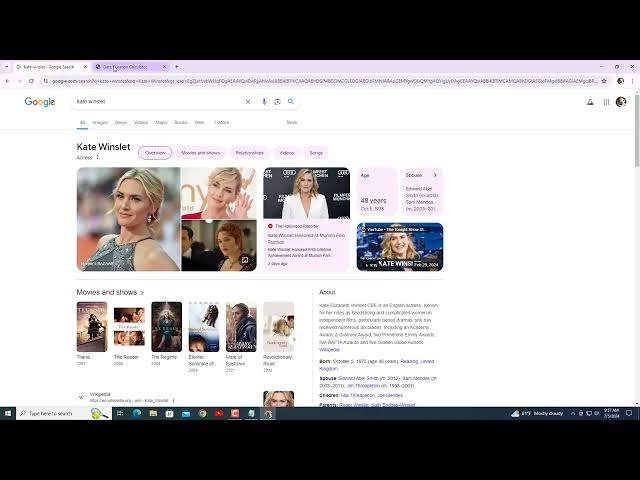
Task: Reload the page in browser toolbar
Action: 31,81
